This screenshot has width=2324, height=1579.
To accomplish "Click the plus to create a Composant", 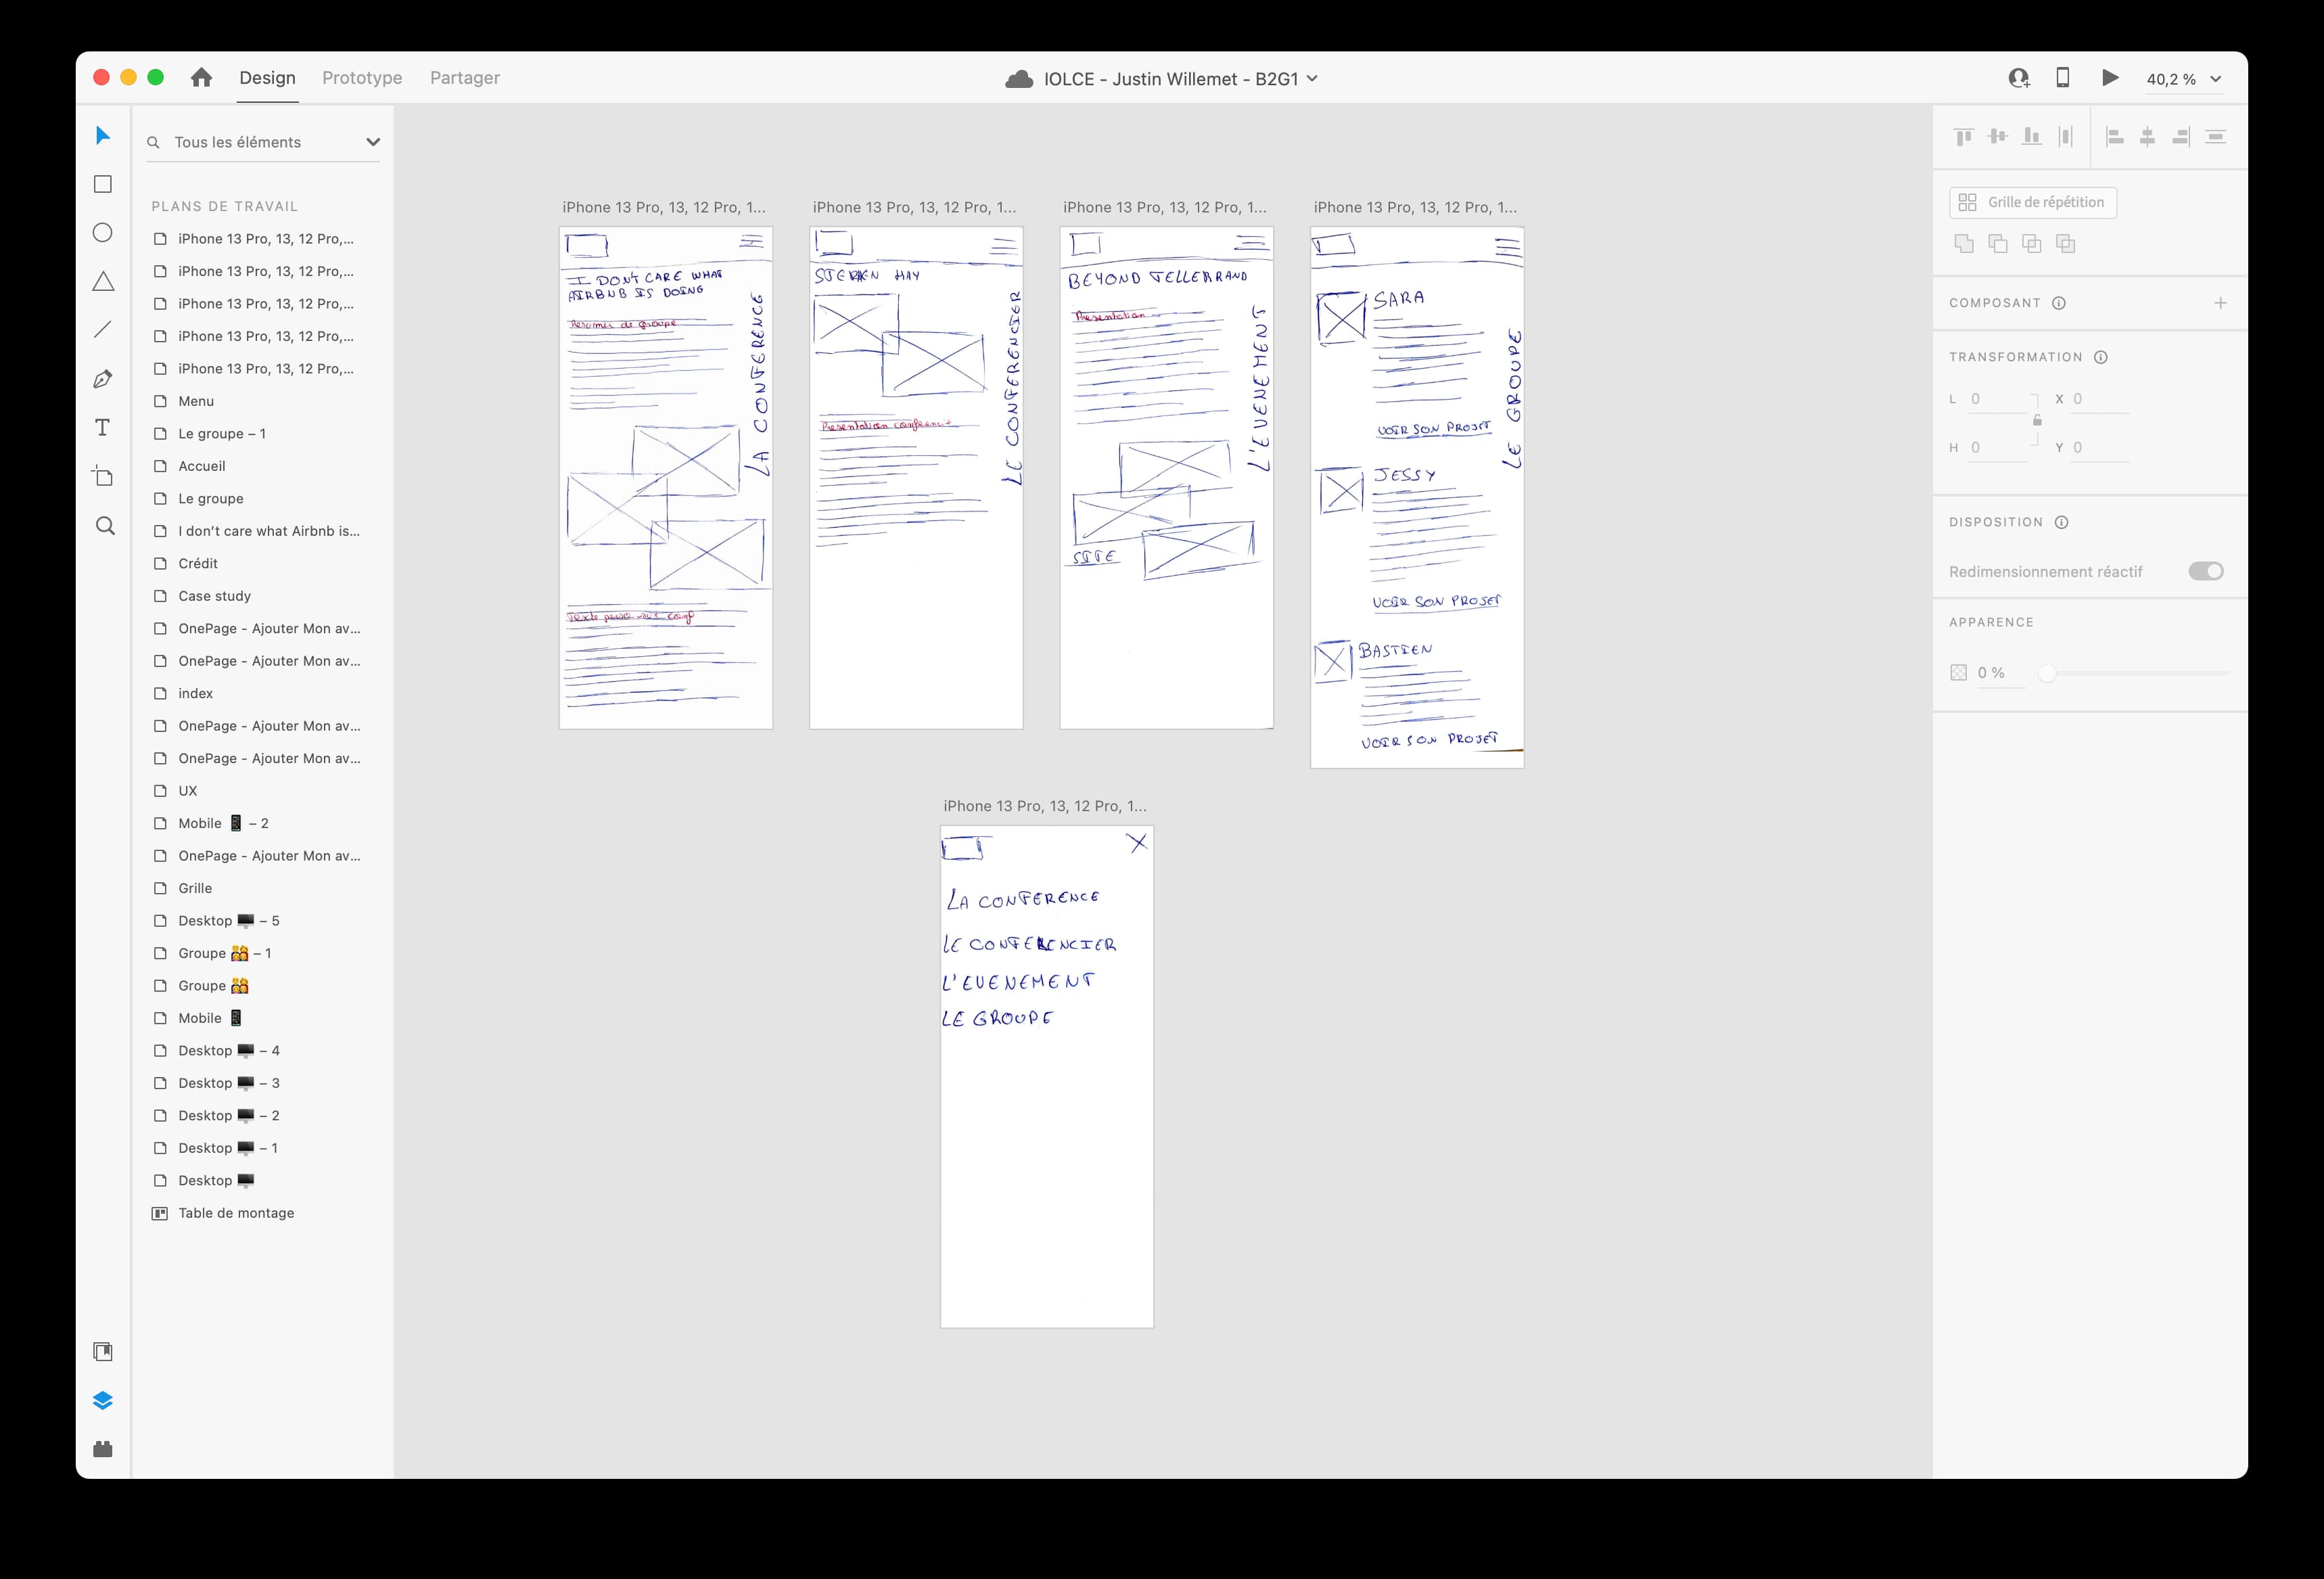I will coord(2220,303).
